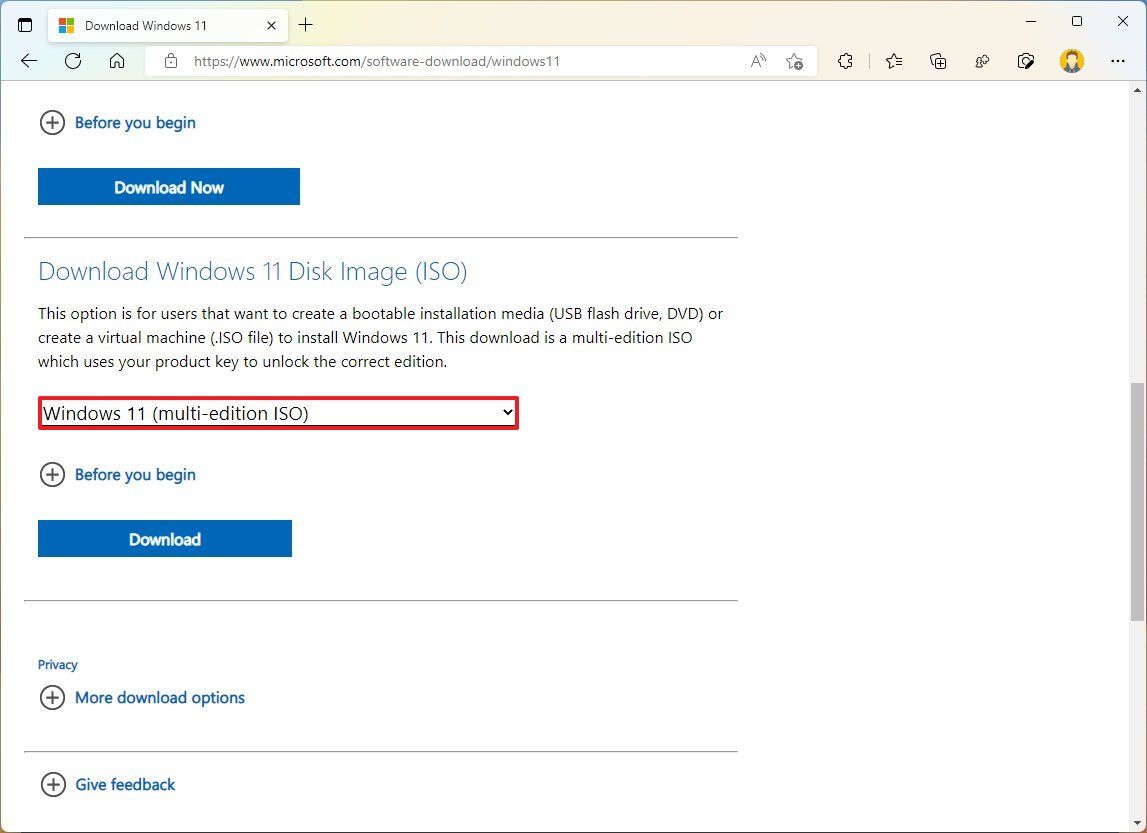Viewport: 1147px width, 833px height.
Task: Open the Privacy link
Action: pos(57,664)
